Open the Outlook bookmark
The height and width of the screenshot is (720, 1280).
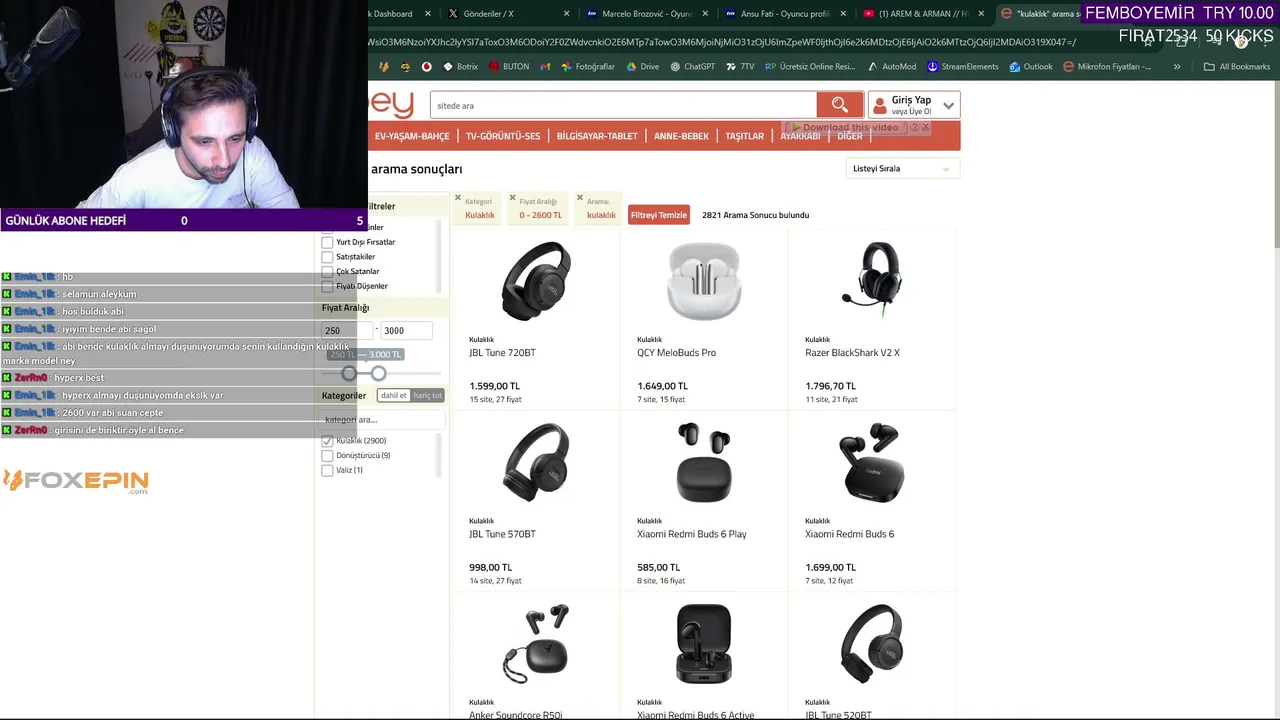pos(1031,67)
